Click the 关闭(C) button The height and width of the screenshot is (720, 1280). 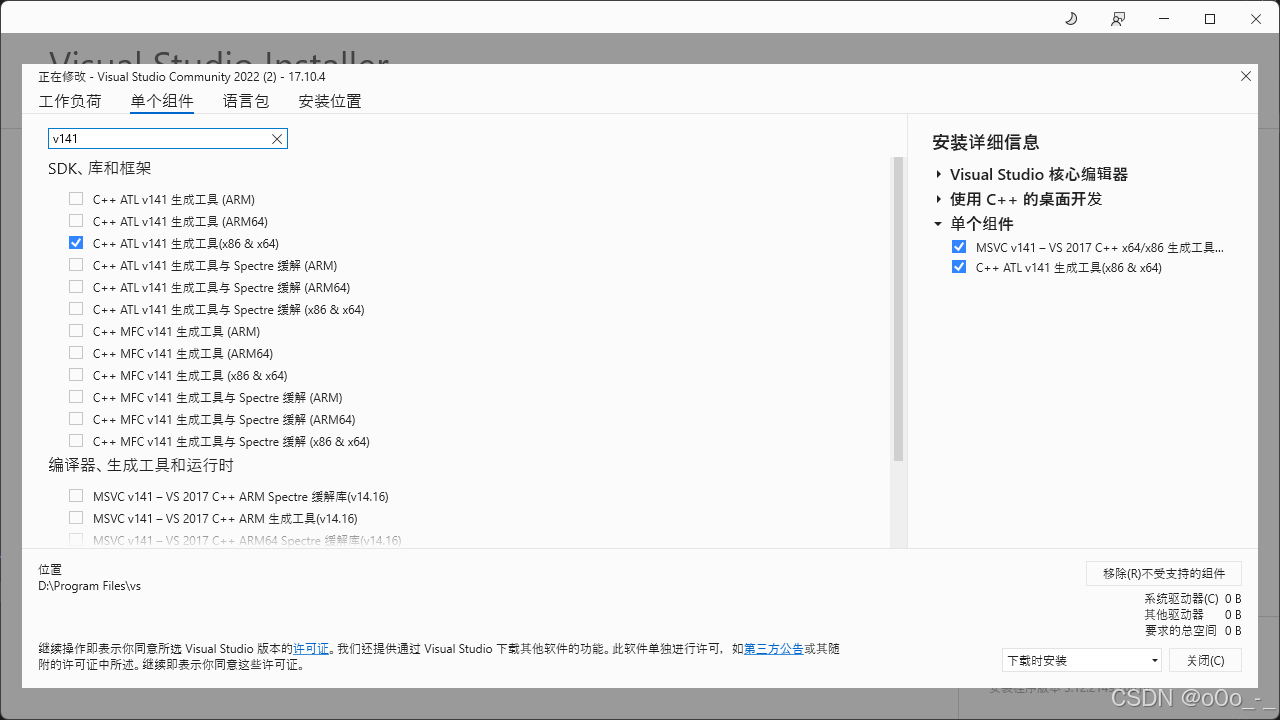click(1205, 660)
